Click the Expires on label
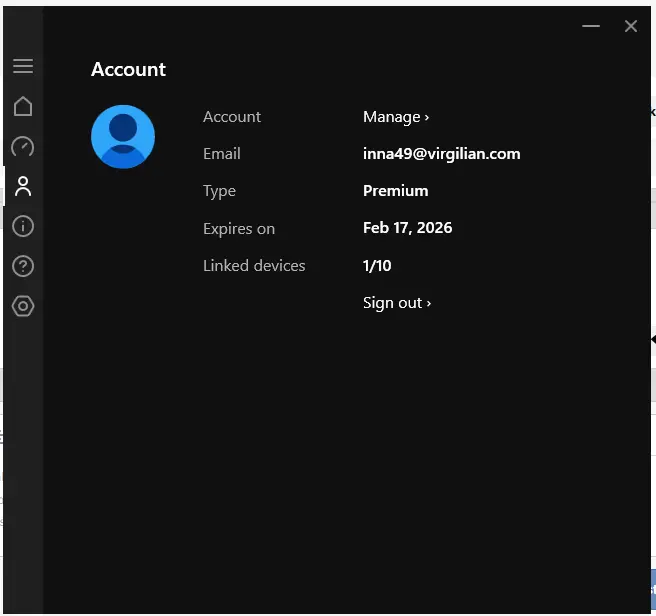 pos(239,229)
